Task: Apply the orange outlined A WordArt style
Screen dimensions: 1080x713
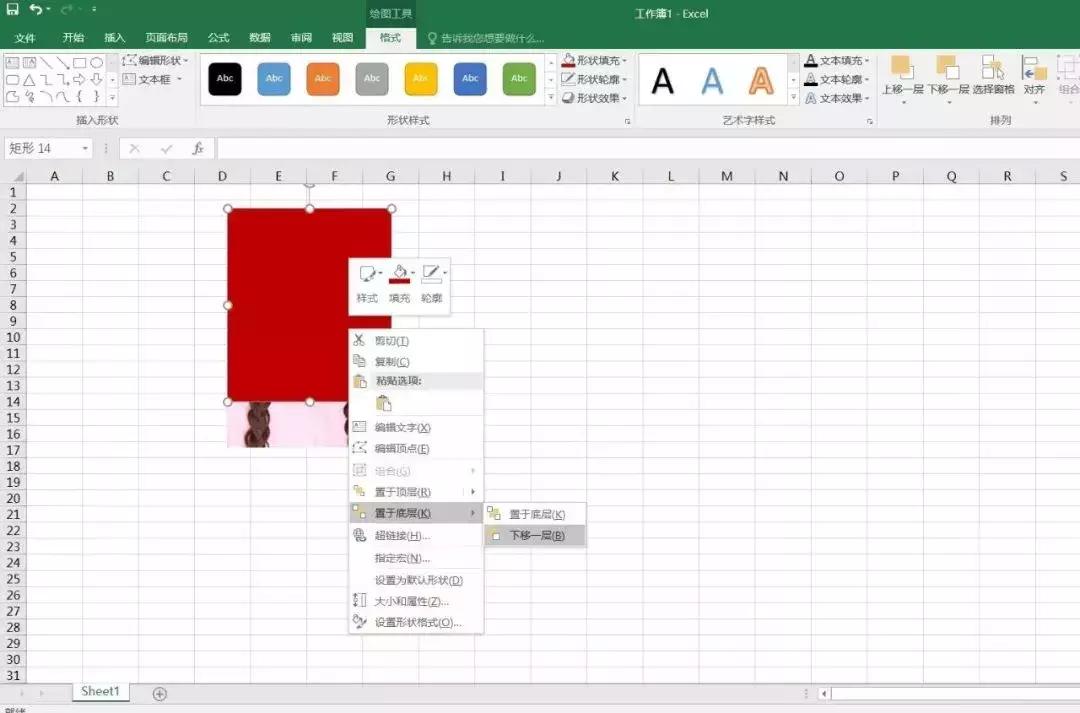Action: pyautogui.click(x=761, y=81)
